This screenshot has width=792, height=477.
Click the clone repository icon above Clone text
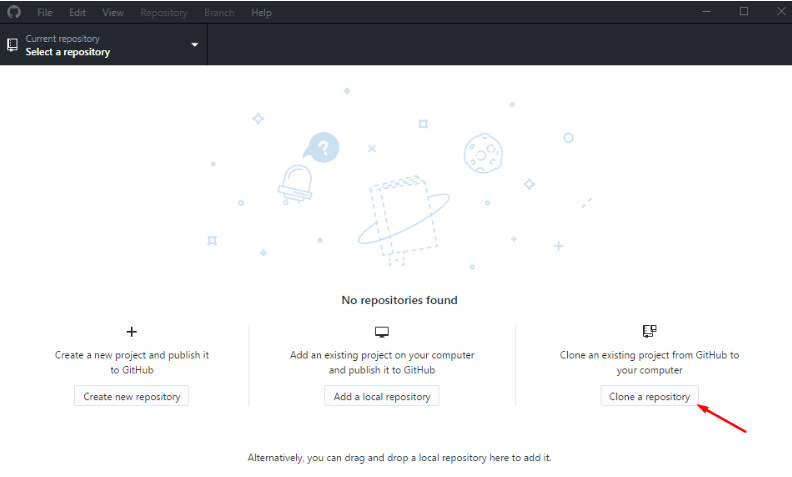tap(650, 331)
